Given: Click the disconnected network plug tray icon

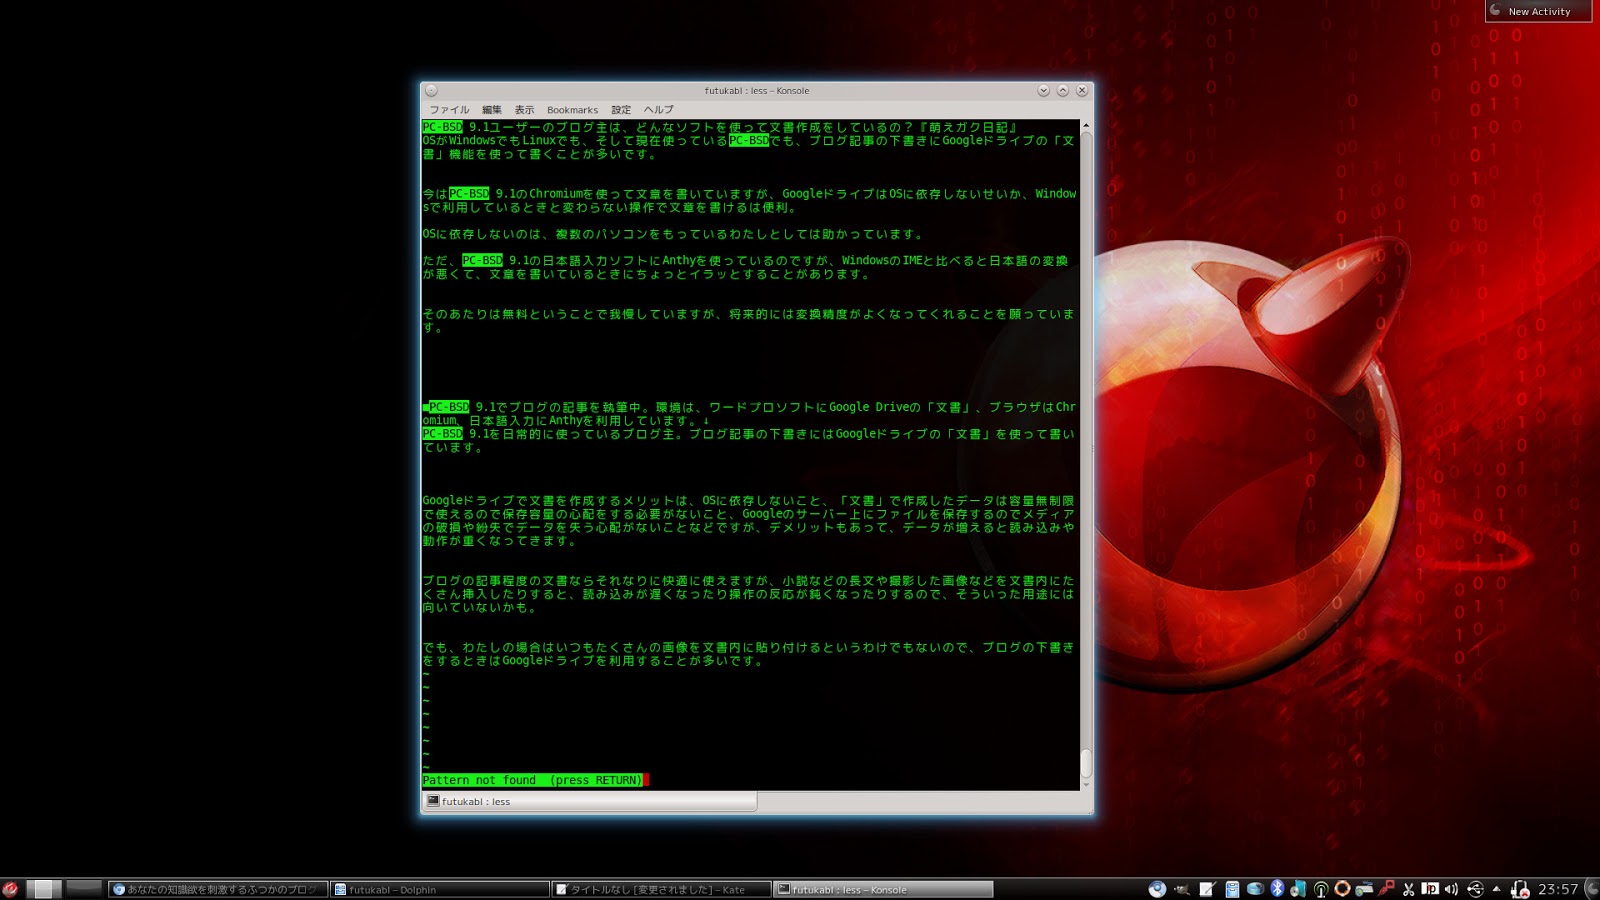Looking at the screenshot, I should pos(1520,889).
